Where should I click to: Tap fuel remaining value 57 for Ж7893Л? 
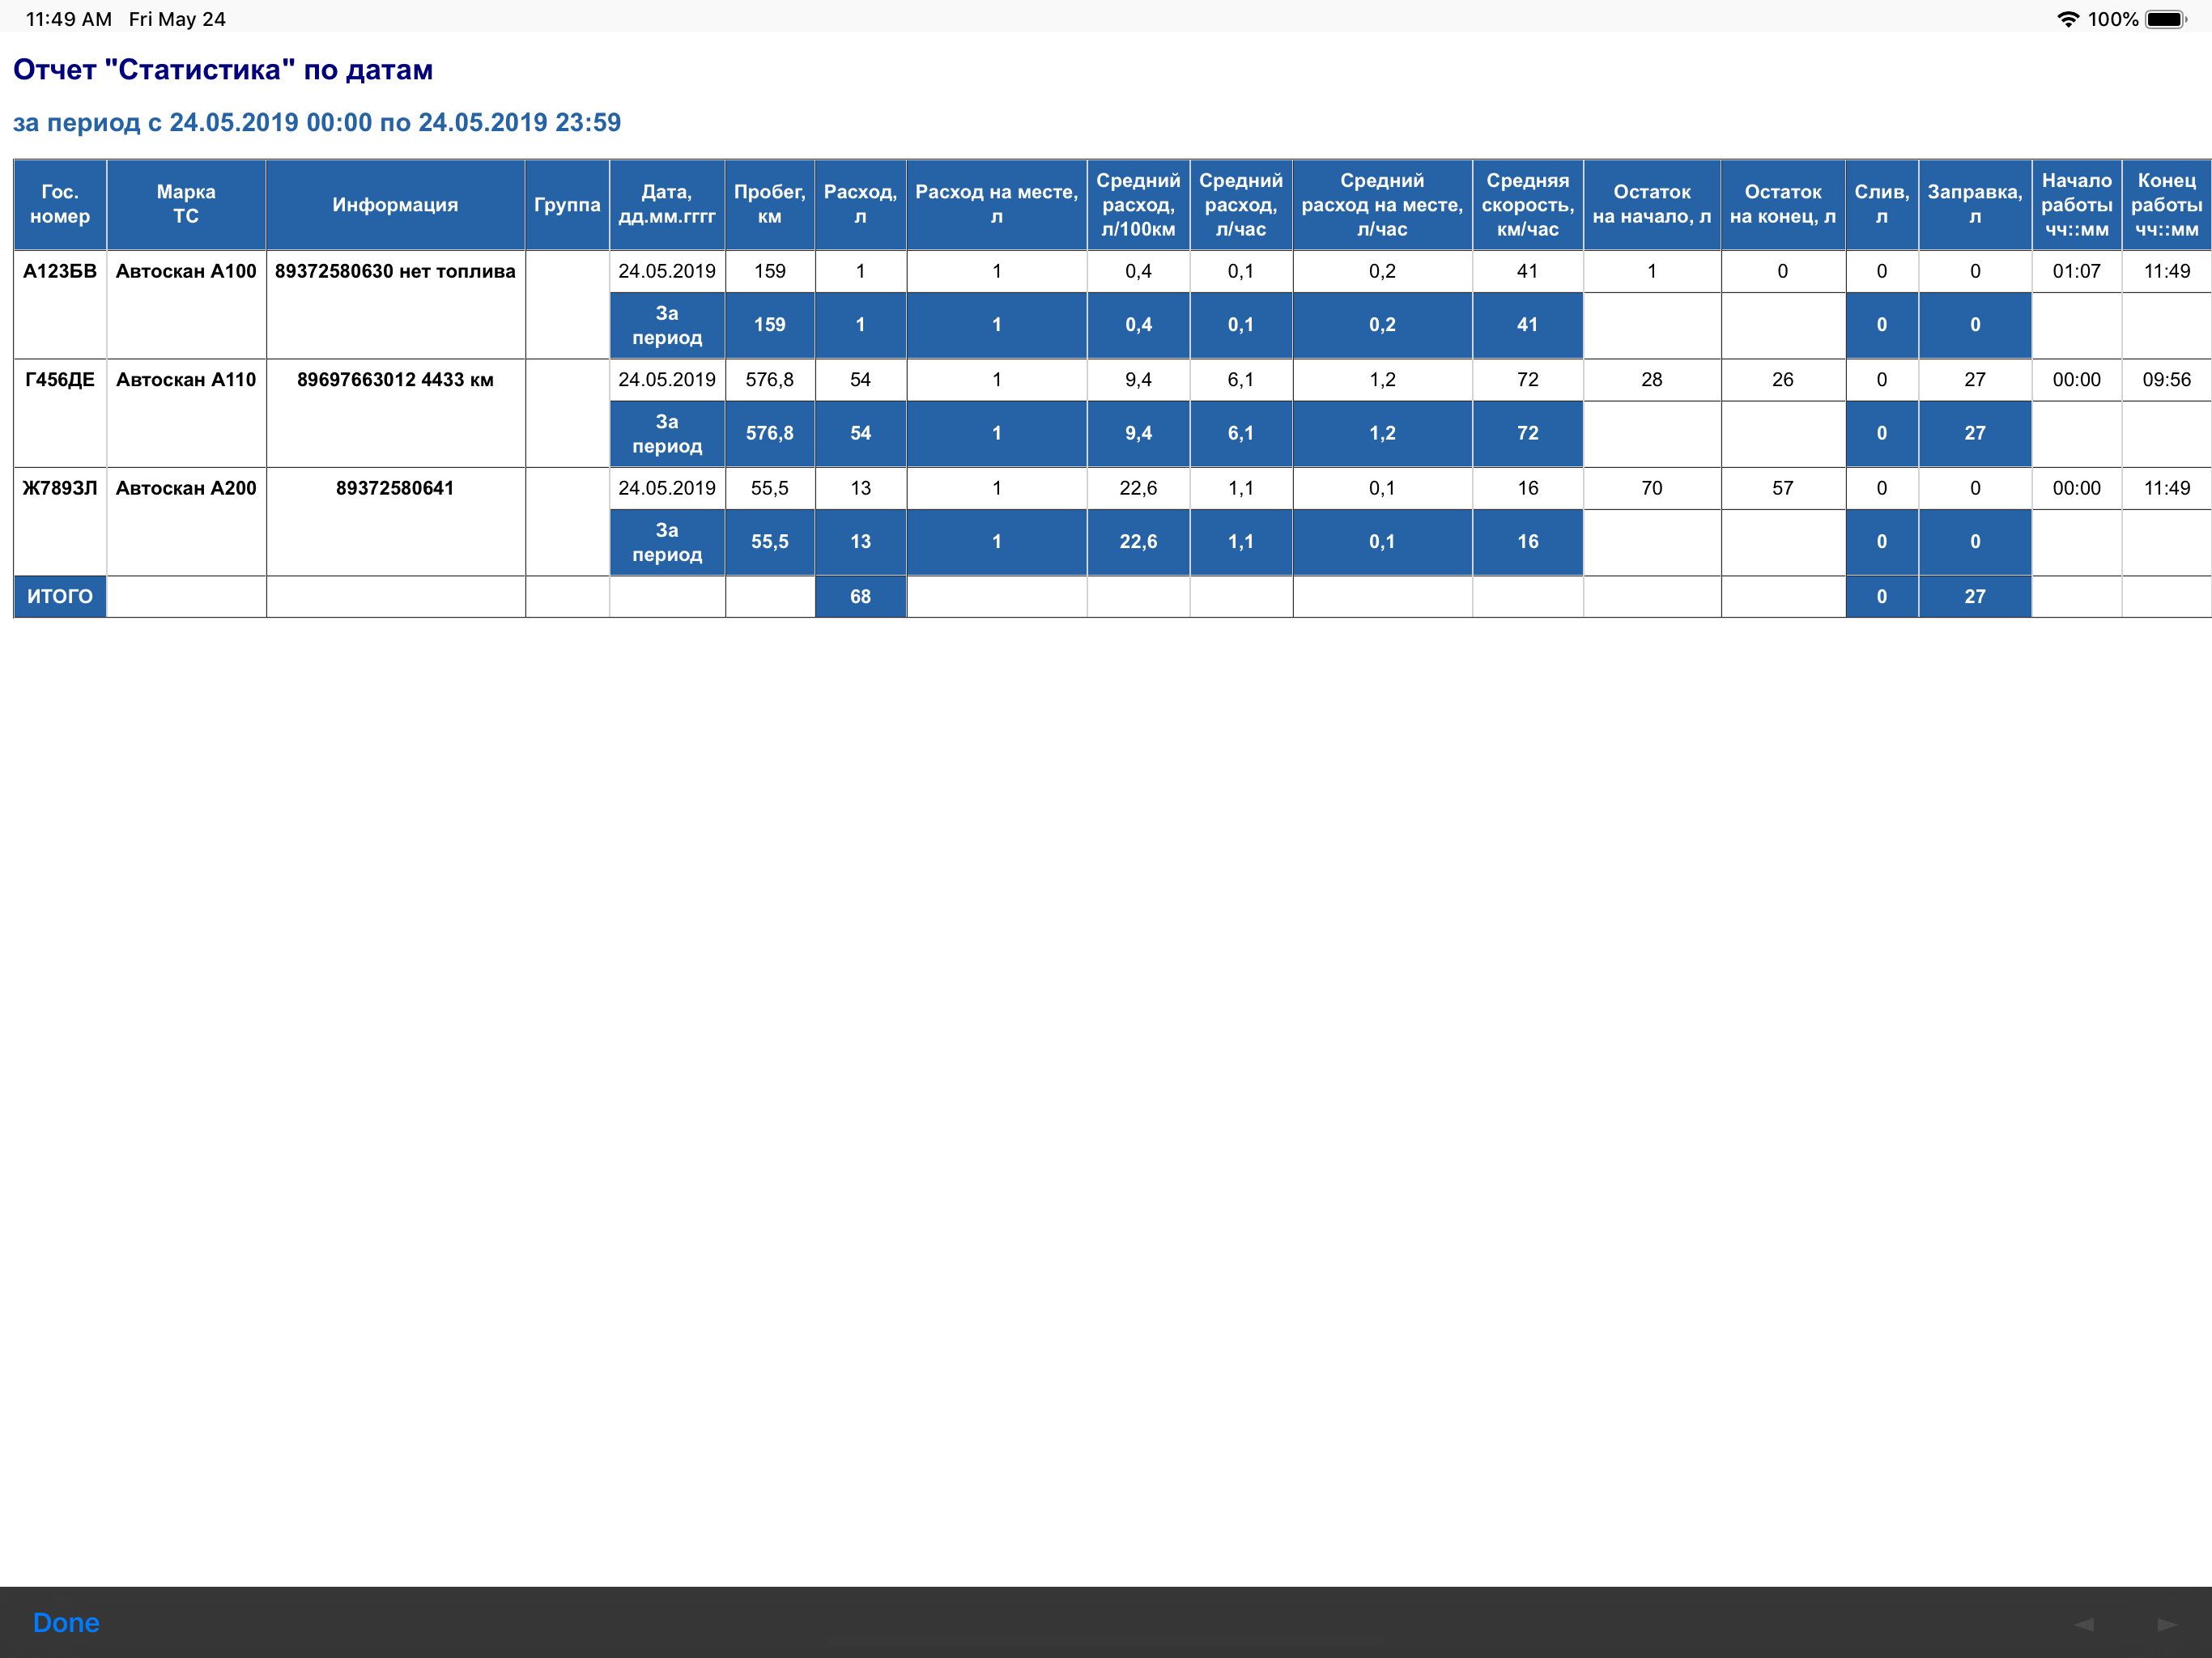click(x=1783, y=488)
